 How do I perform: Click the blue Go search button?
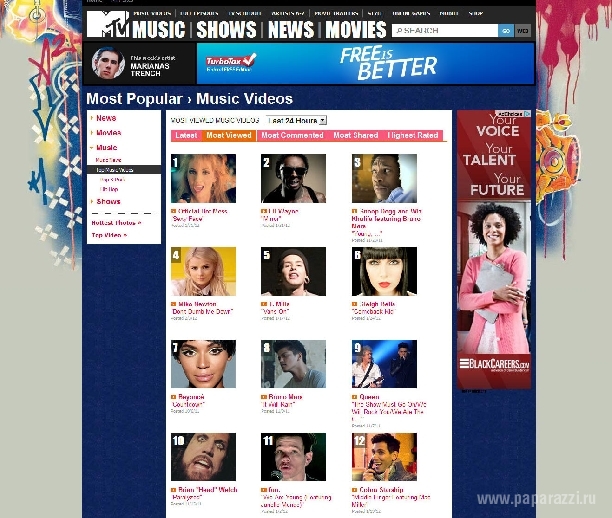pyautogui.click(x=506, y=30)
